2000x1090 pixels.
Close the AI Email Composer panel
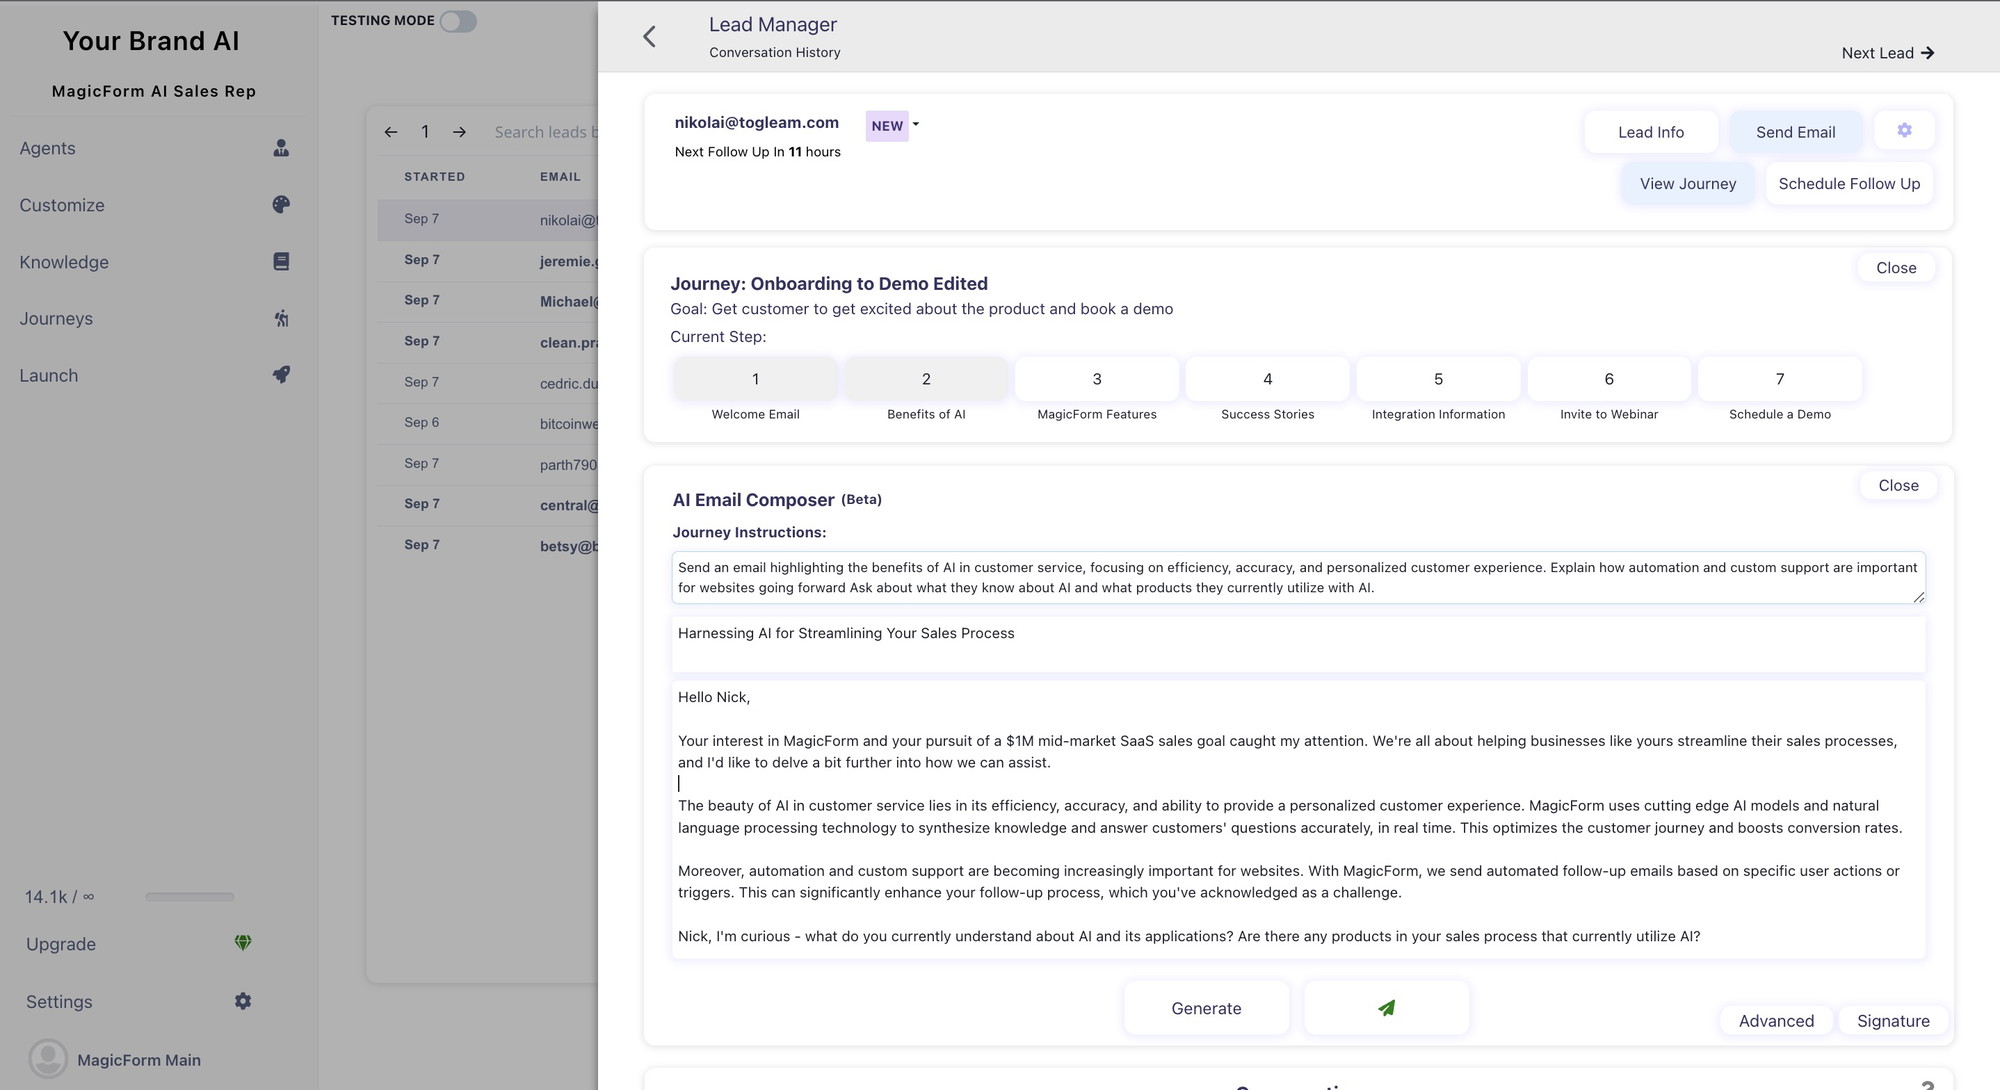click(1898, 485)
